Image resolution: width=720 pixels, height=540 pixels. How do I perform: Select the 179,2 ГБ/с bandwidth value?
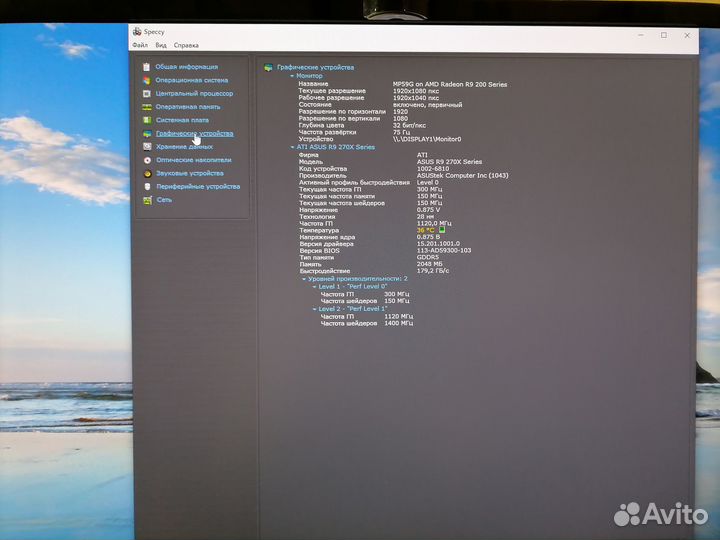pyautogui.click(x=433, y=271)
